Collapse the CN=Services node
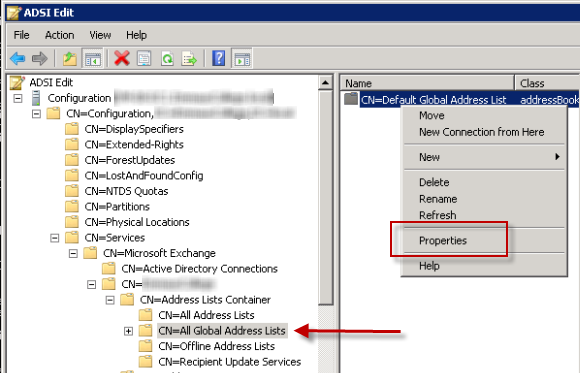Image resolution: width=580 pixels, height=373 pixels. click(x=54, y=238)
